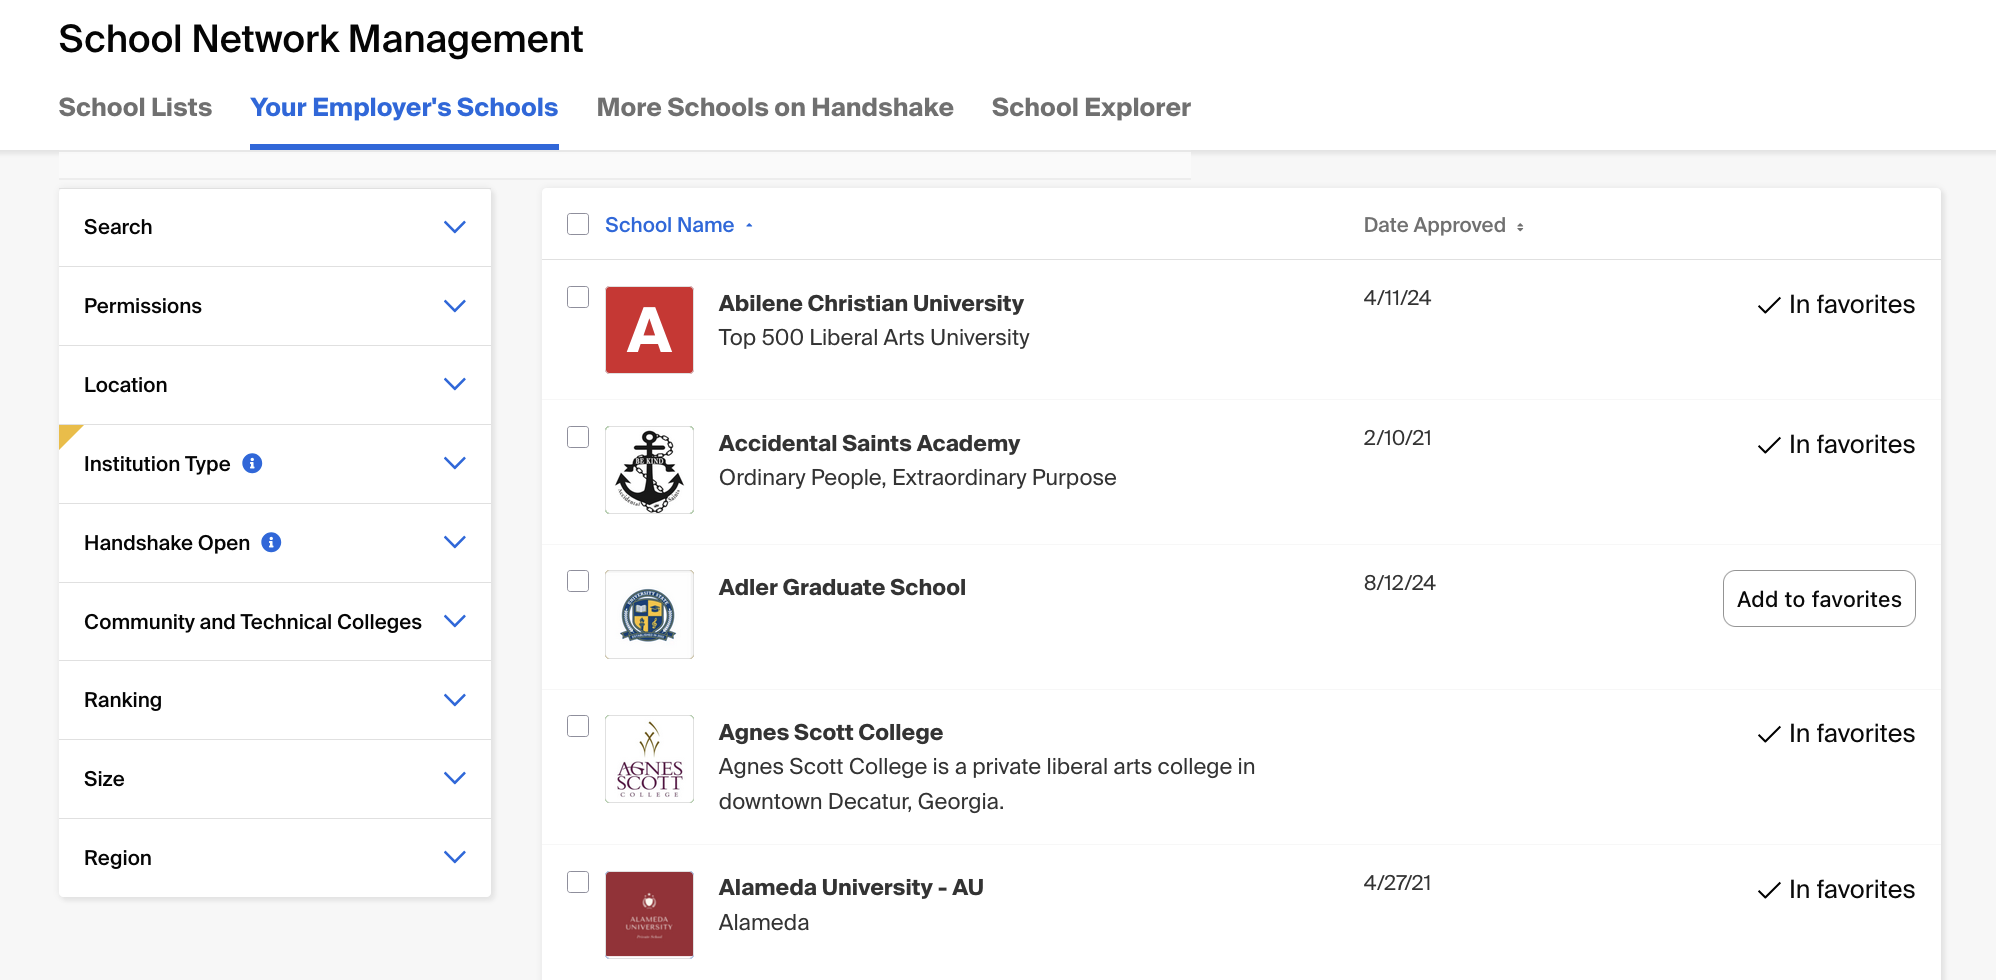Click checkmark icon for Accidental Saints favorites

1769,445
